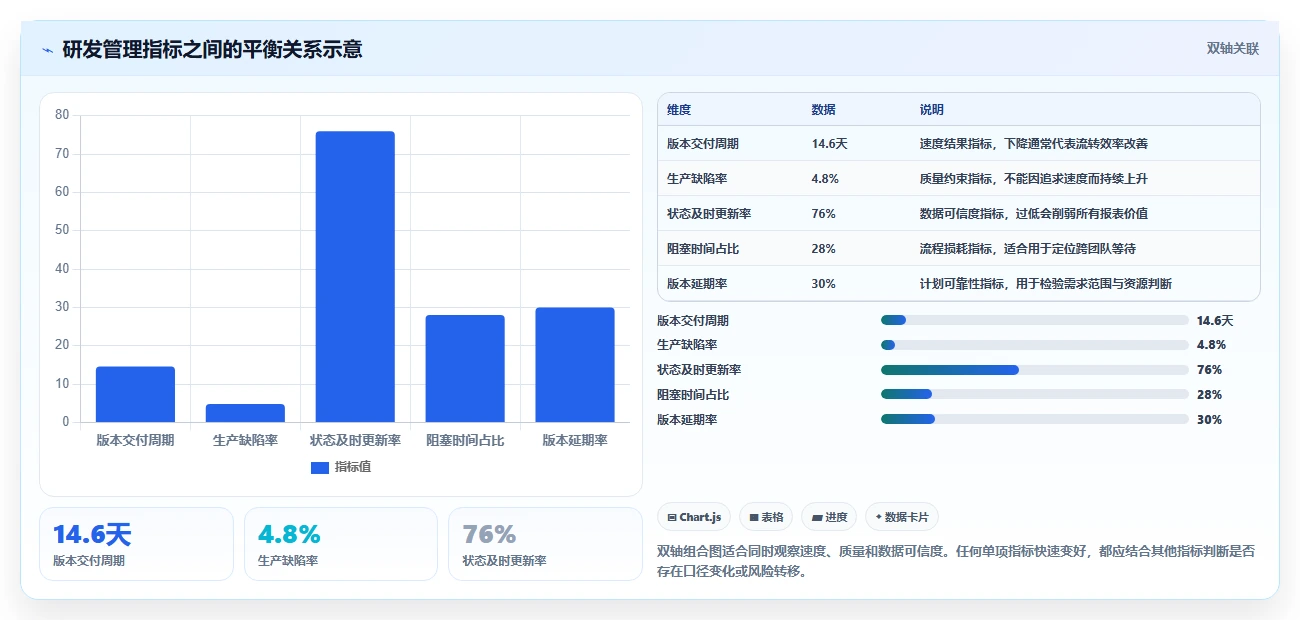The width and height of the screenshot is (1300, 620).
Task: Click the 76% value beside the progress bar
Action: click(1209, 370)
